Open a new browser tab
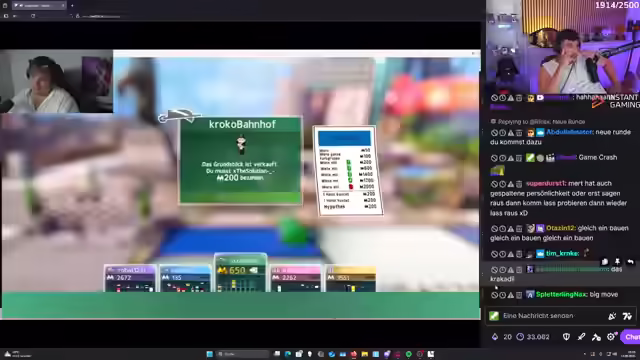Image resolution: width=640 pixels, height=360 pixels. [72, 5]
